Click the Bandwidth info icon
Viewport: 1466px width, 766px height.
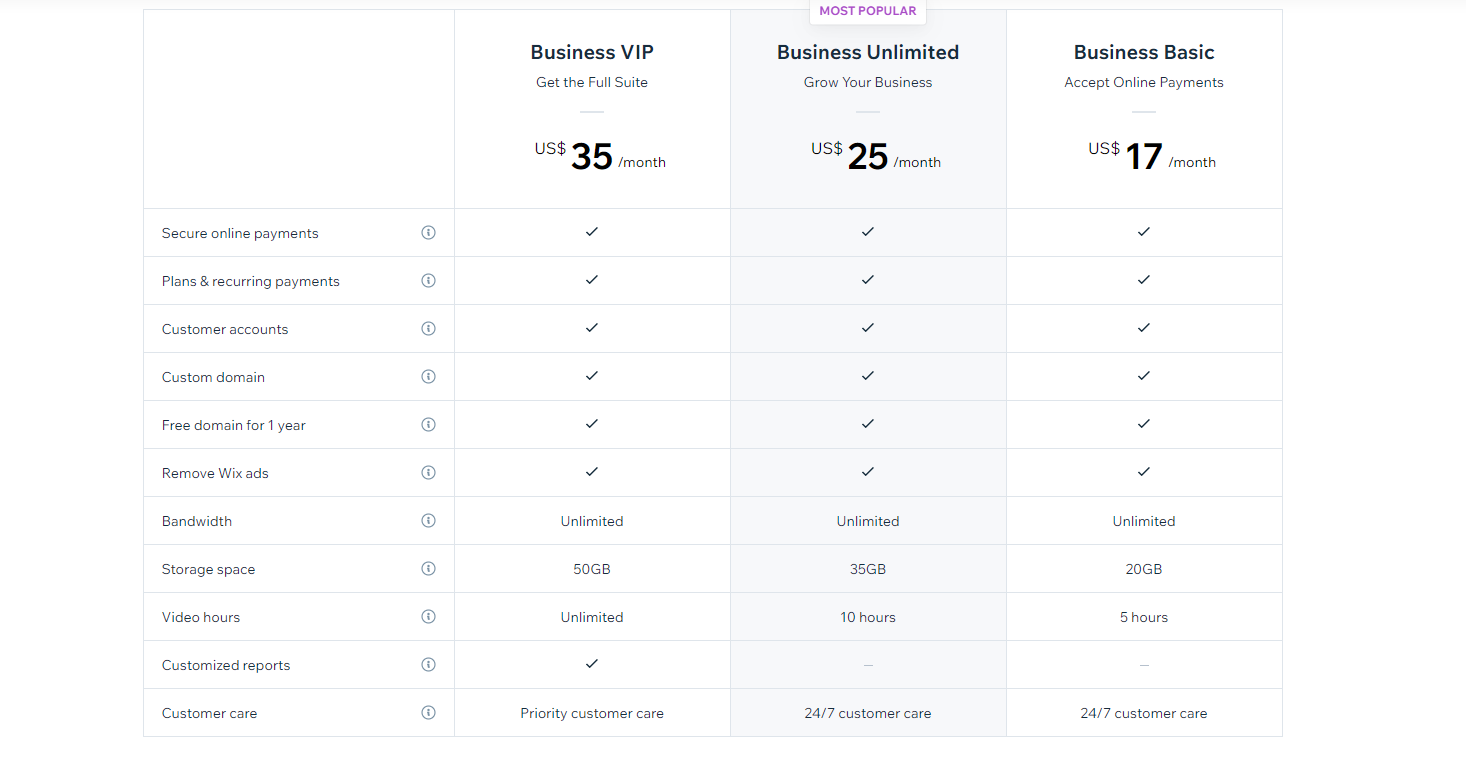click(x=428, y=521)
